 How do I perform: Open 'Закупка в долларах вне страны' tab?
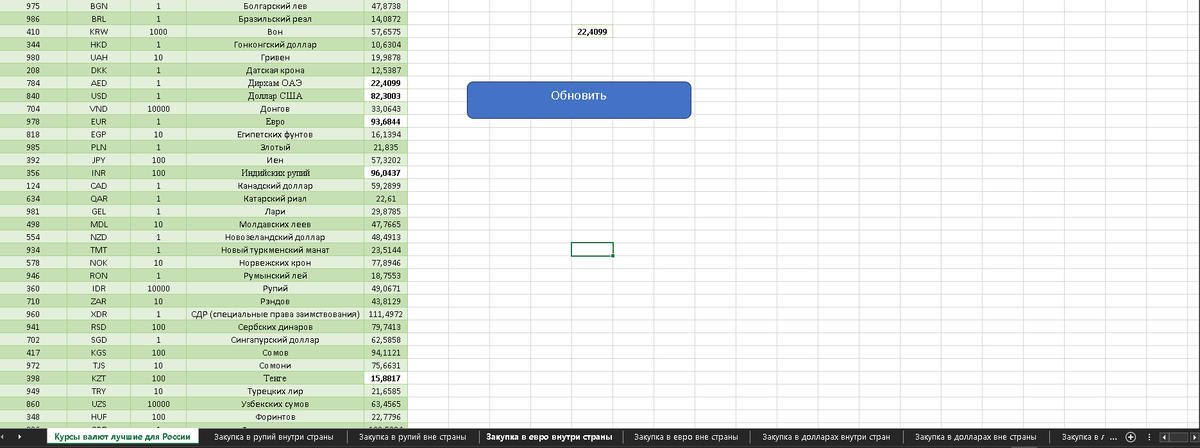(x=975, y=437)
